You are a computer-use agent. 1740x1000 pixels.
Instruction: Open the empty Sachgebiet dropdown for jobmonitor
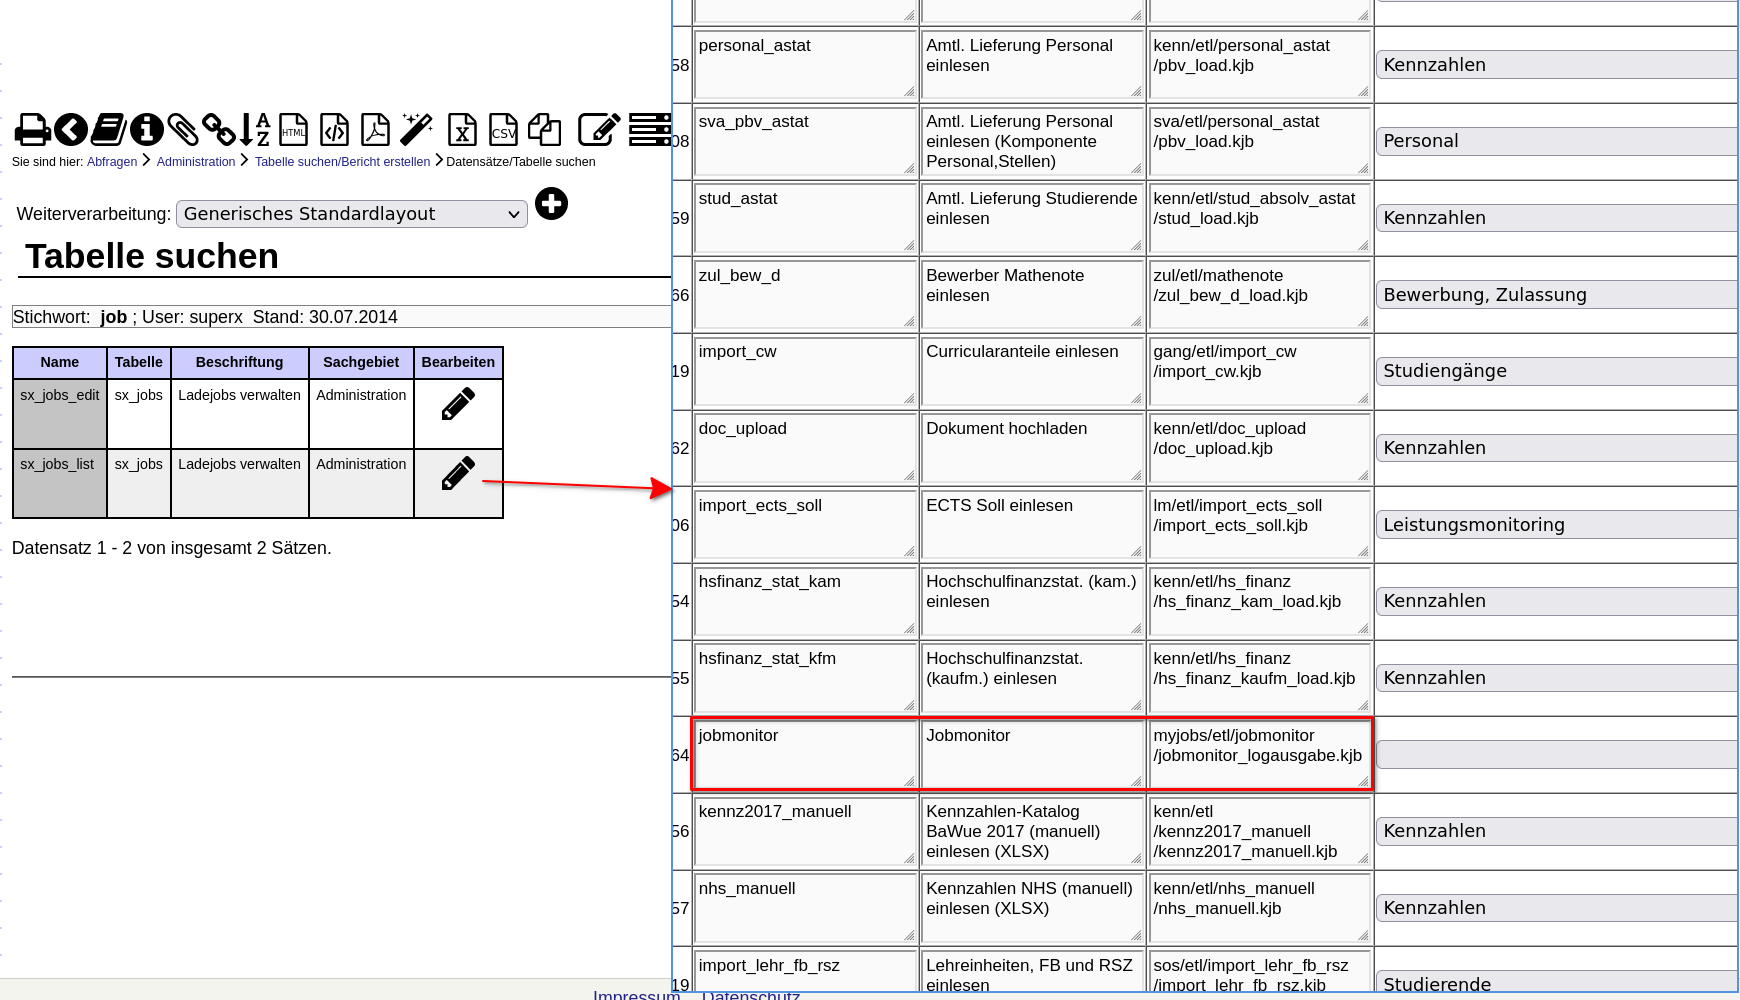[x=1556, y=755]
